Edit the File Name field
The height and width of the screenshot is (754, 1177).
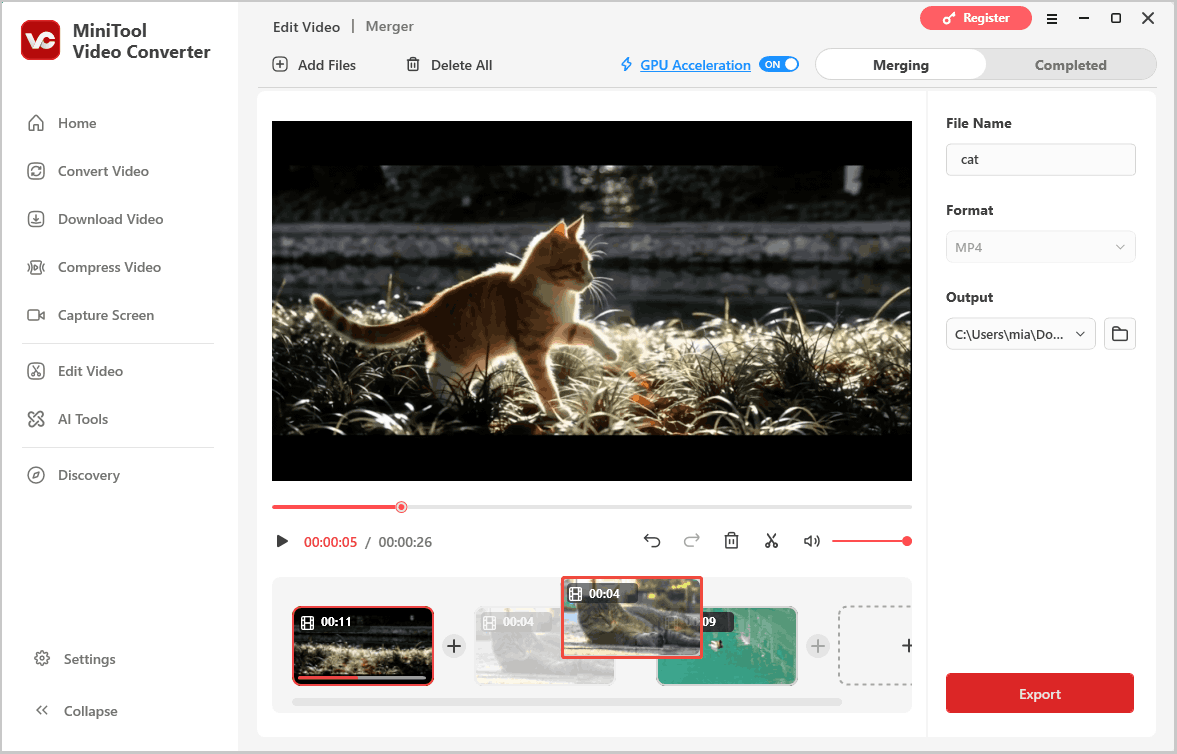click(x=1040, y=159)
